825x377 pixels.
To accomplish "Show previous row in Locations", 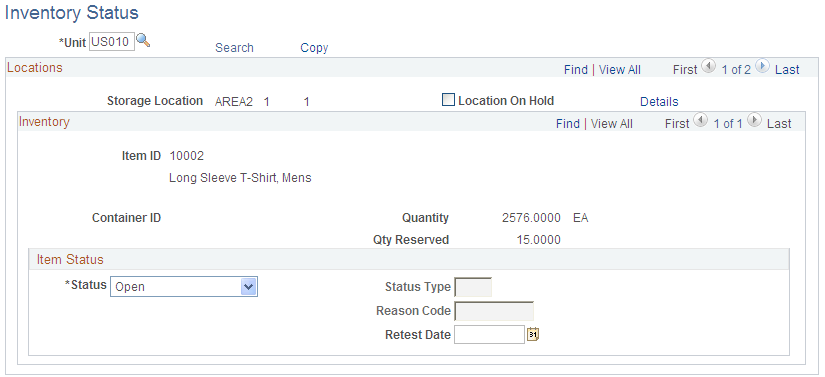I will coord(709,67).
